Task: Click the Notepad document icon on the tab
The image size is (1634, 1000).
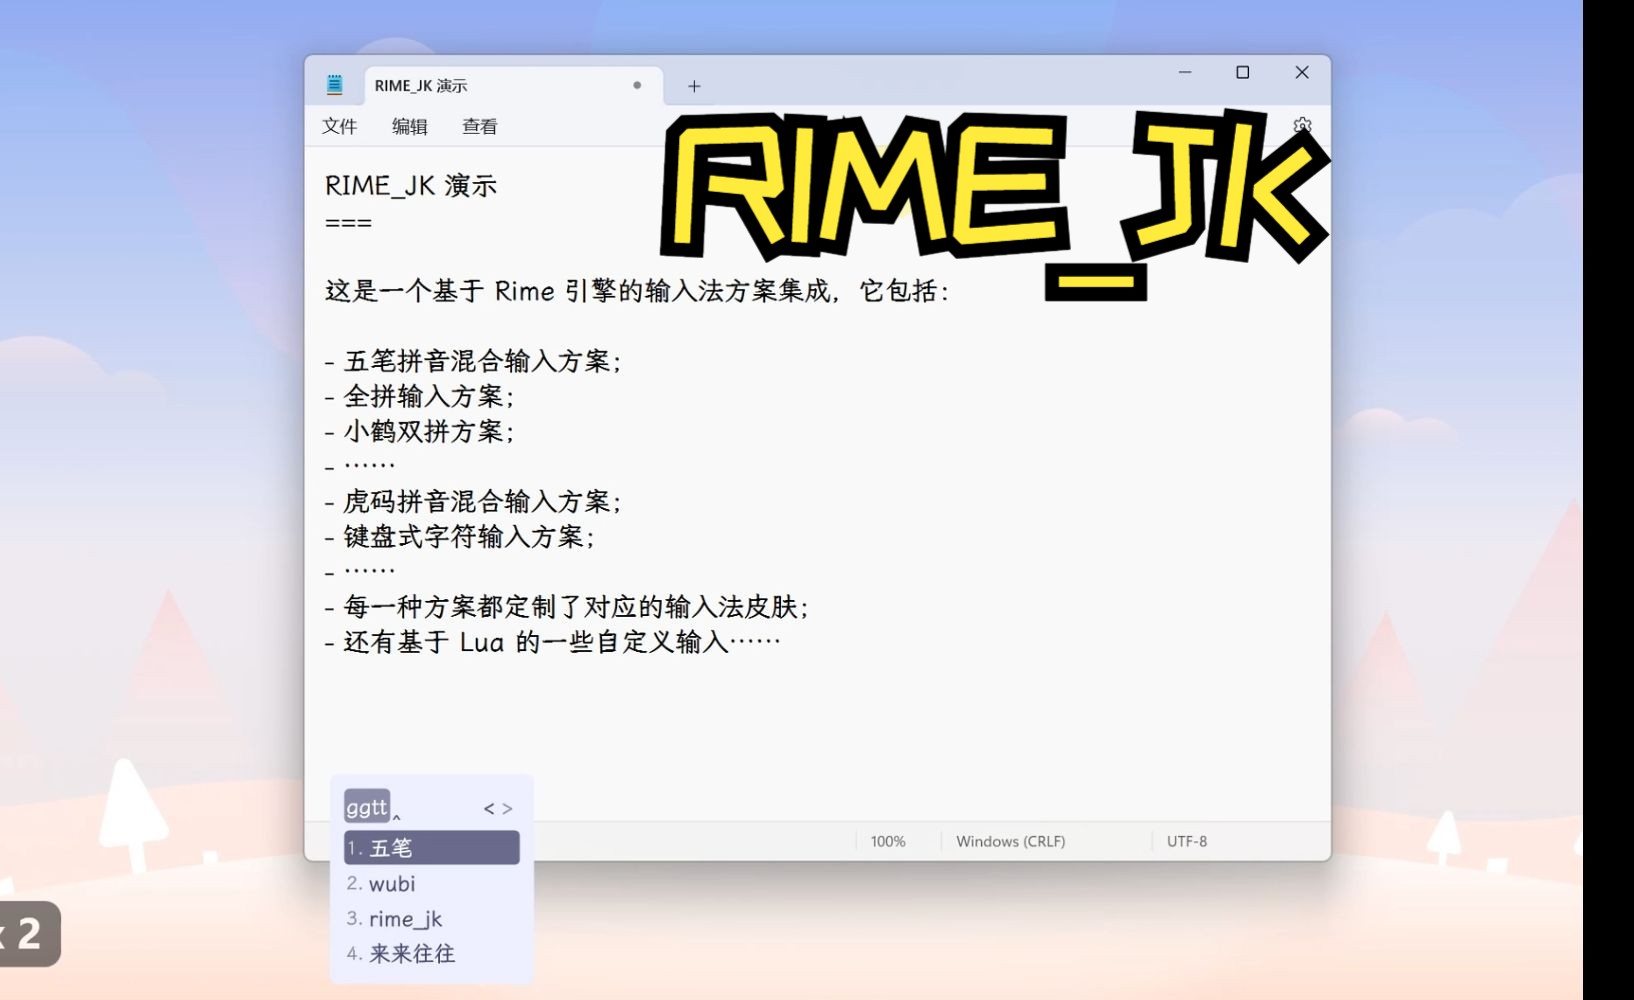Action: (335, 84)
